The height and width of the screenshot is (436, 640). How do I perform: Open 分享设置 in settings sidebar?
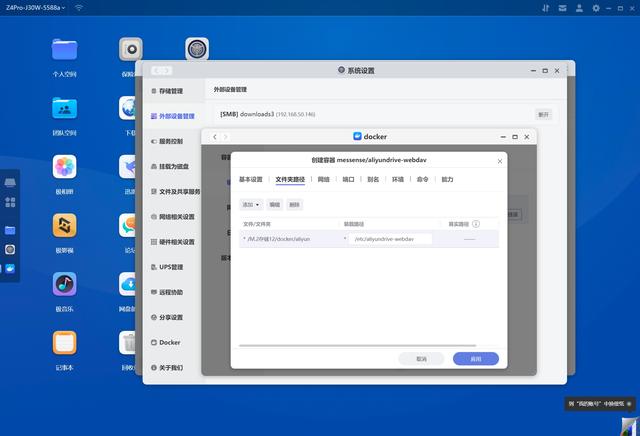[x=167, y=317]
